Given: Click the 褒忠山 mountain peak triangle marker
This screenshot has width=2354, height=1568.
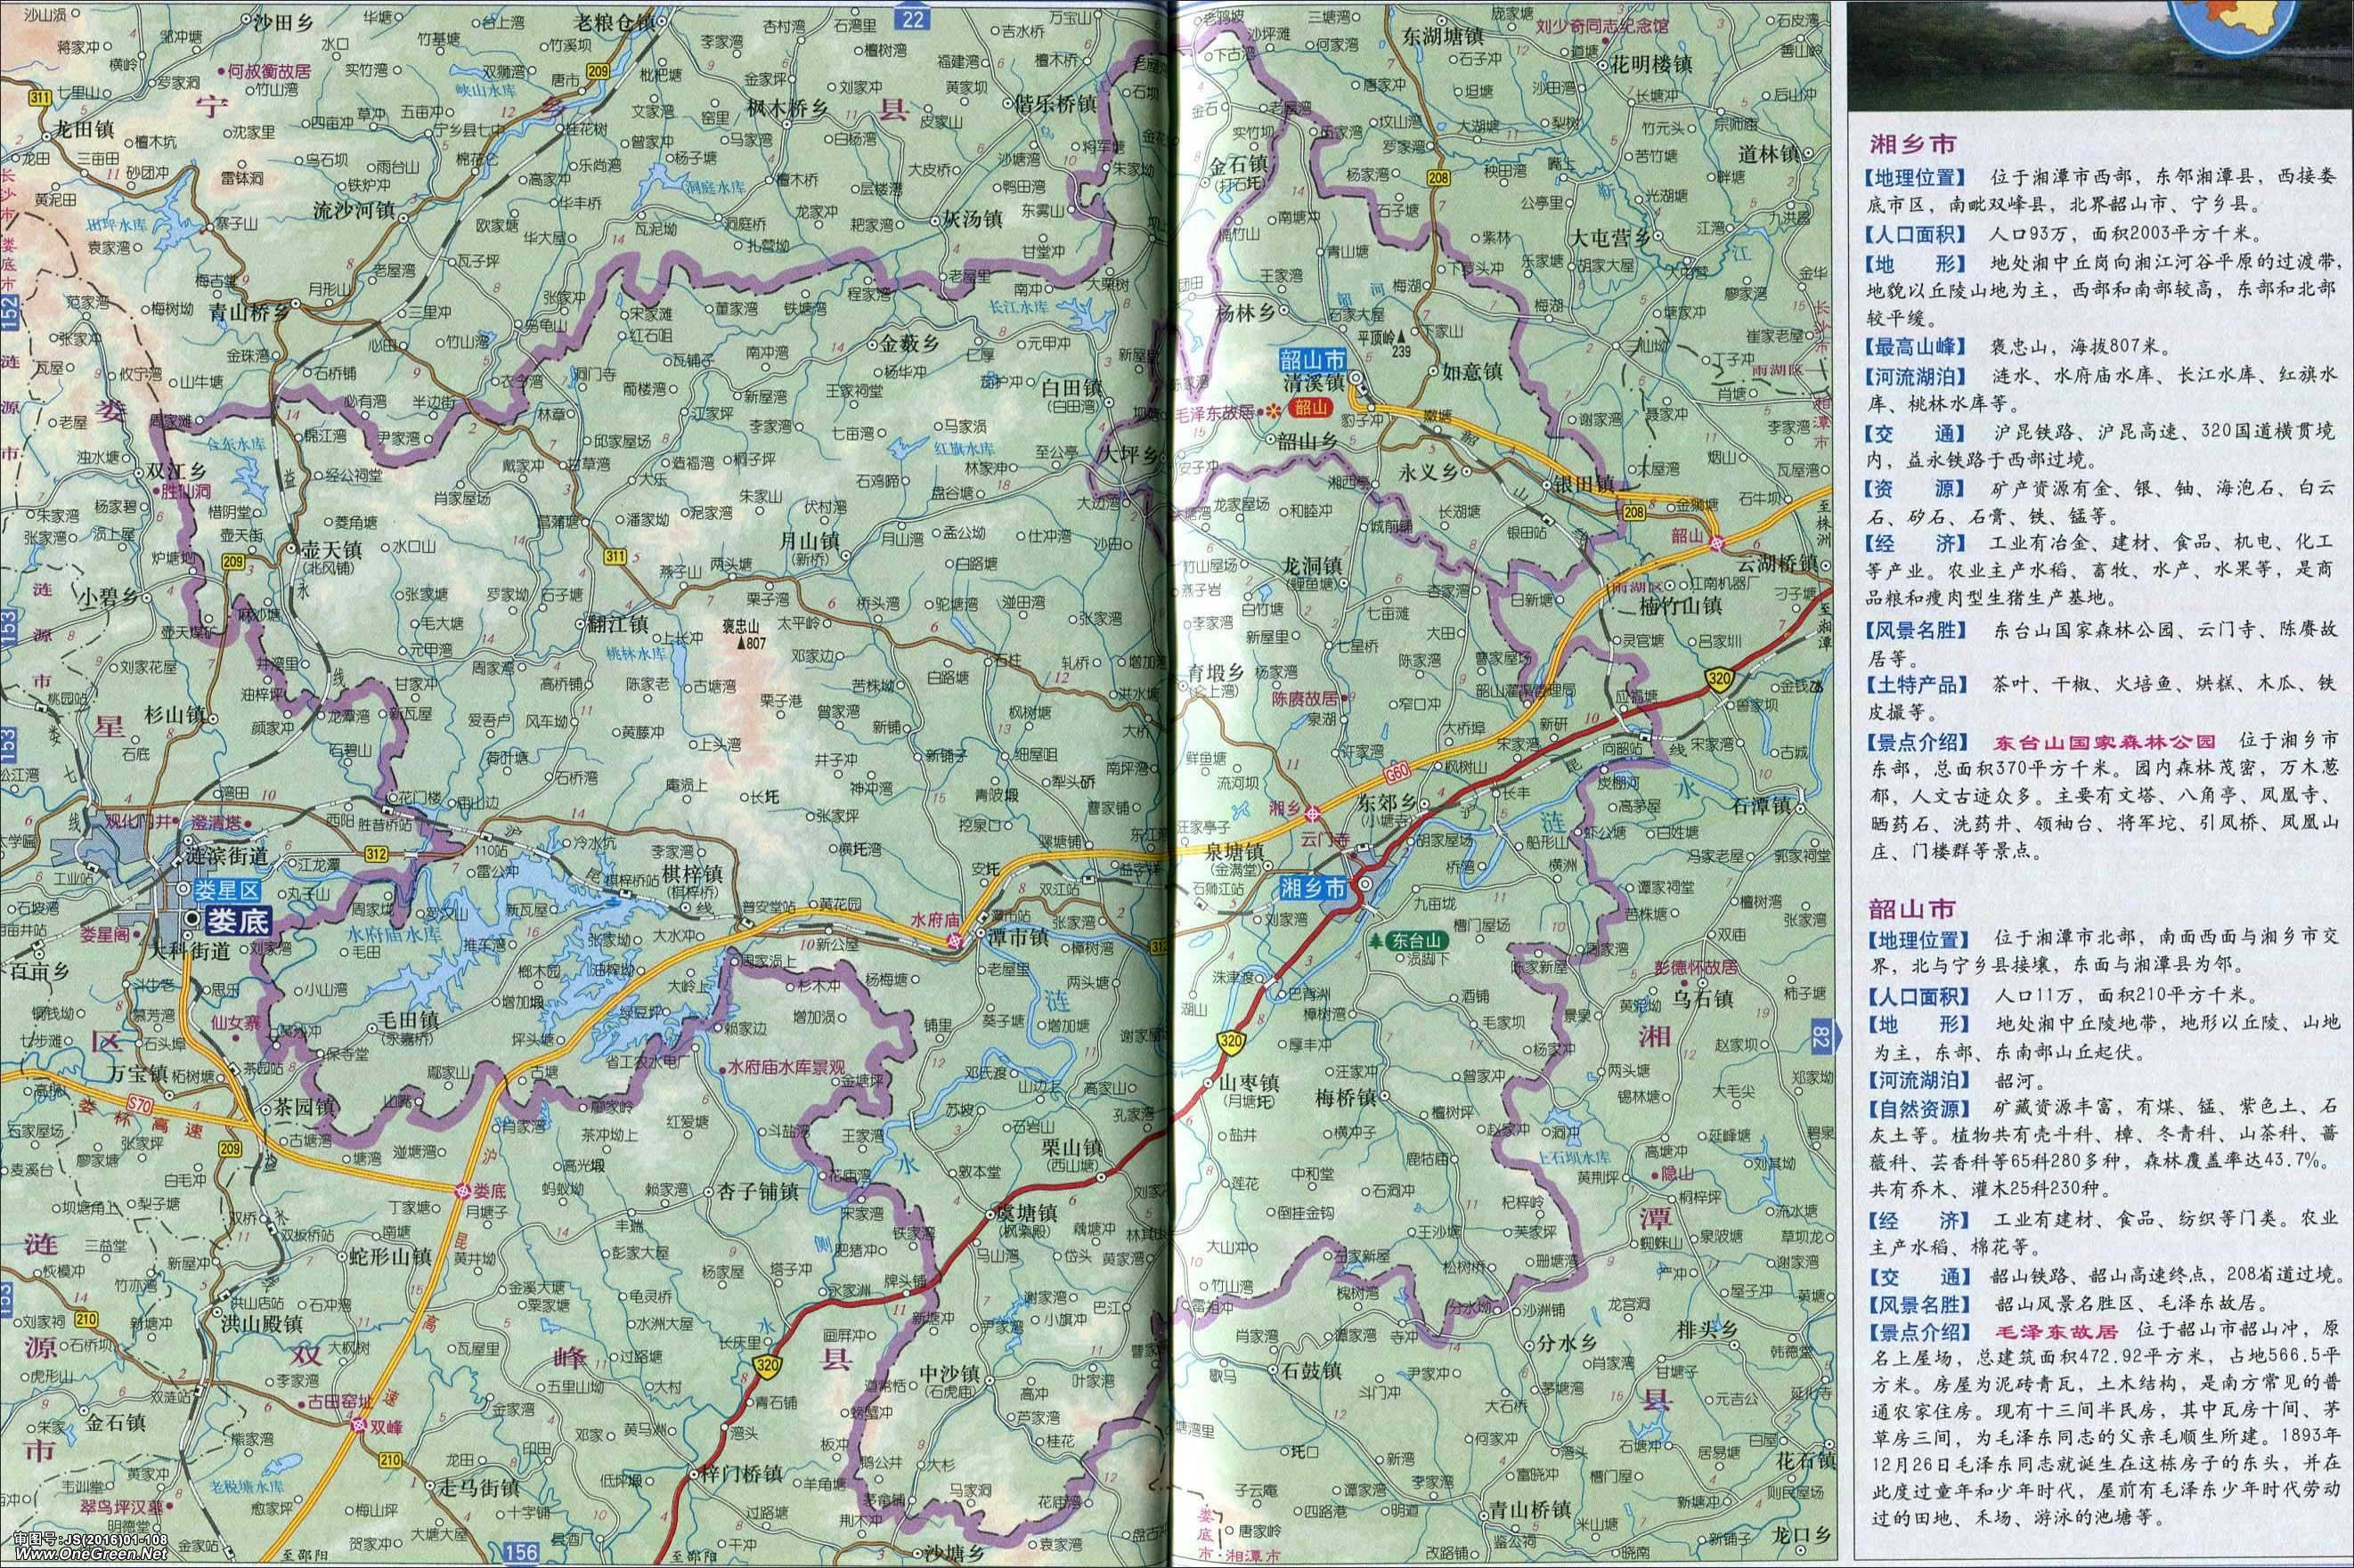Looking at the screenshot, I should click(x=741, y=644).
